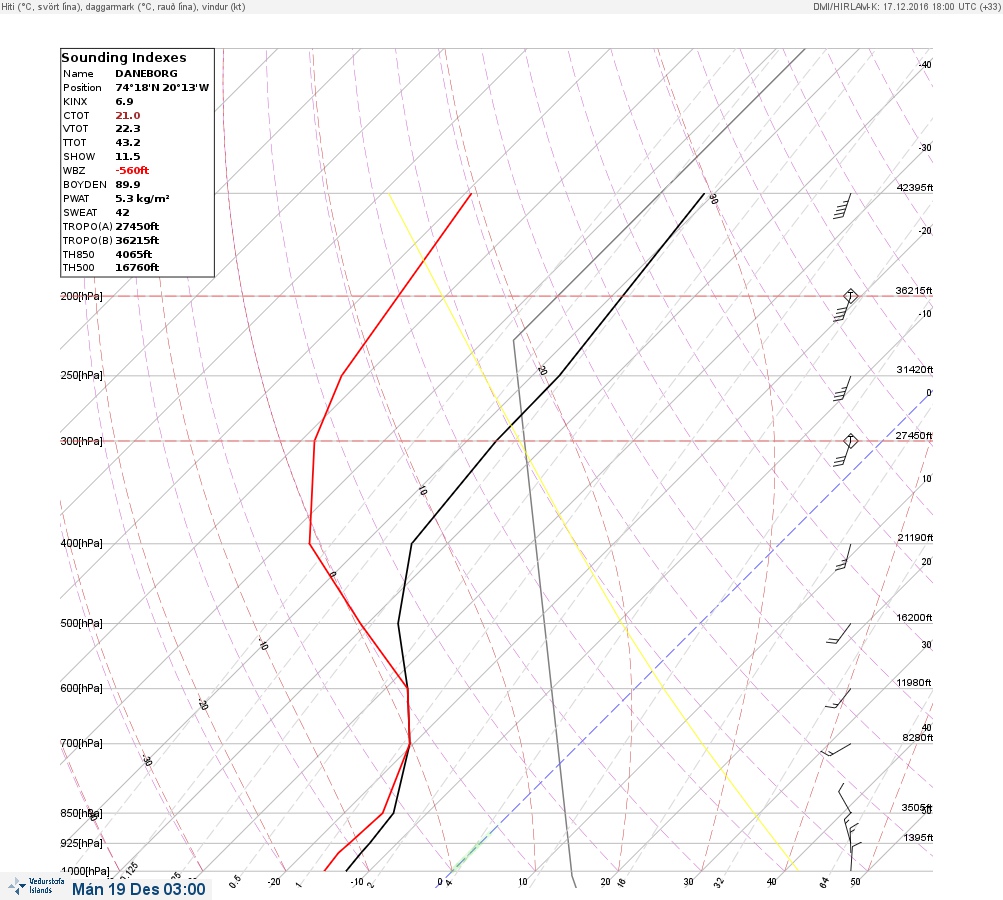Click the 925[hPa] pressure label

(81, 843)
